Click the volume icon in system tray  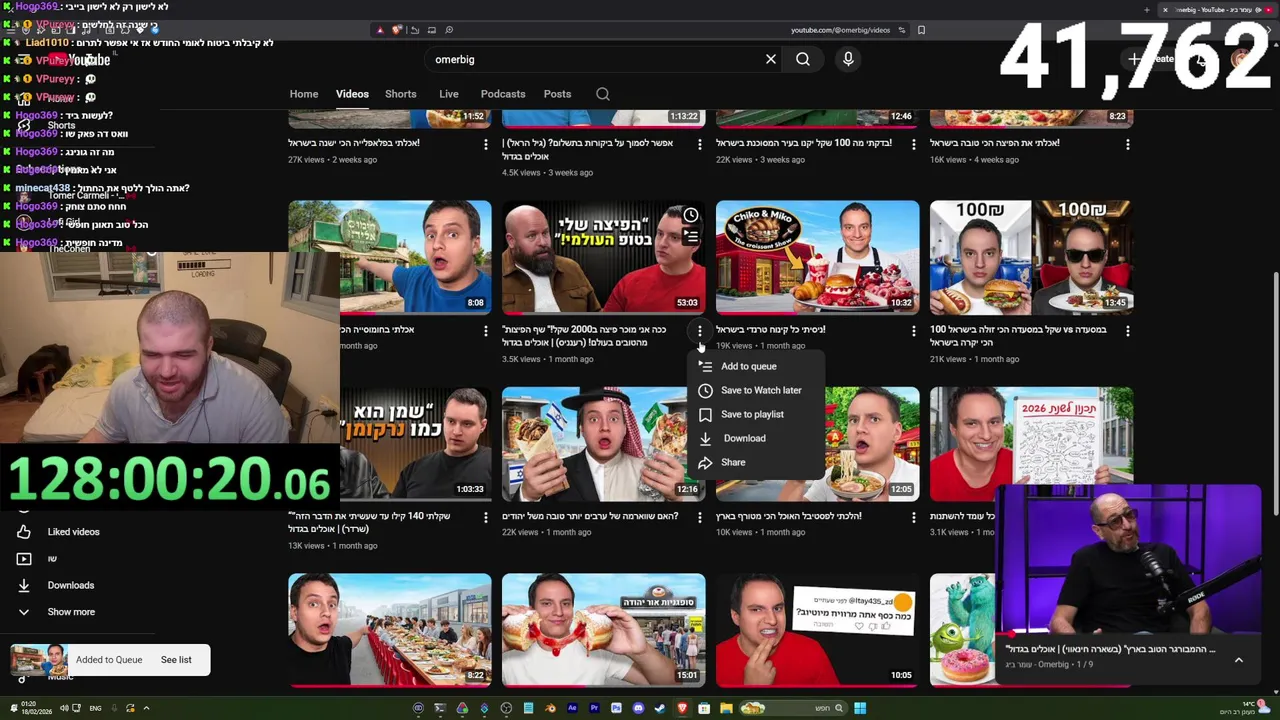tap(63, 708)
